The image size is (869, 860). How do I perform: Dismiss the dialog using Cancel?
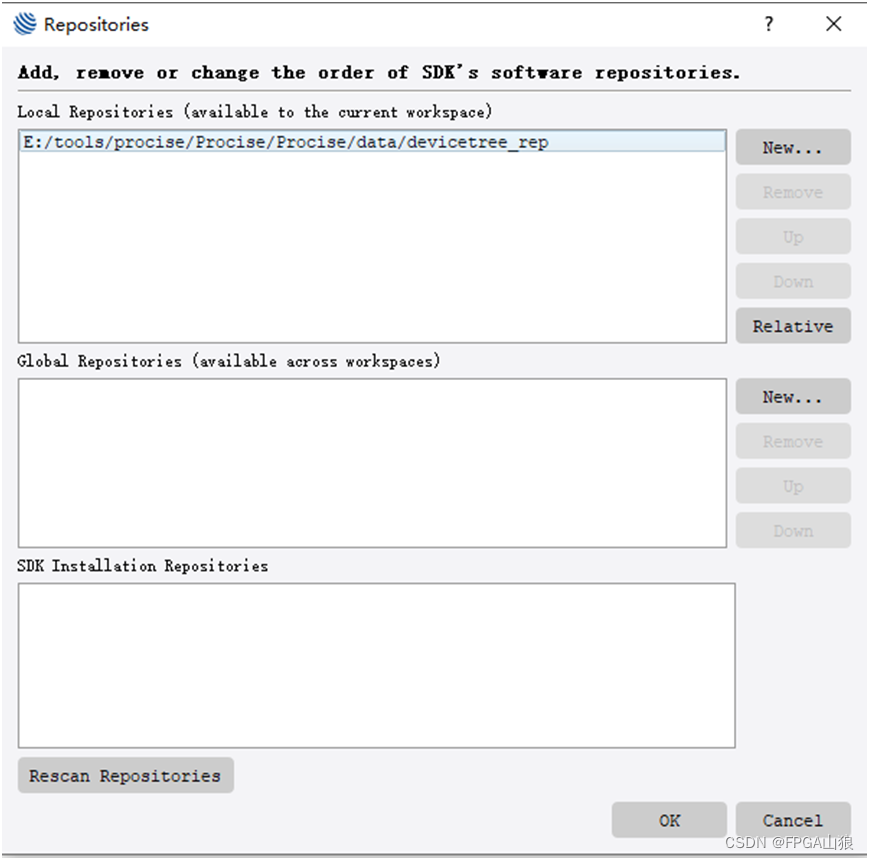click(792, 819)
